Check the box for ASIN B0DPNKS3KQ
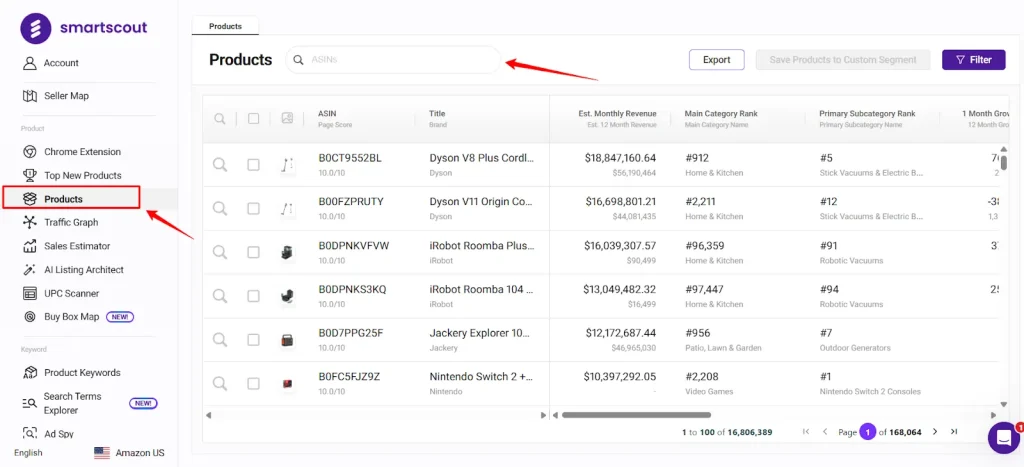1024x467 pixels. point(253,296)
